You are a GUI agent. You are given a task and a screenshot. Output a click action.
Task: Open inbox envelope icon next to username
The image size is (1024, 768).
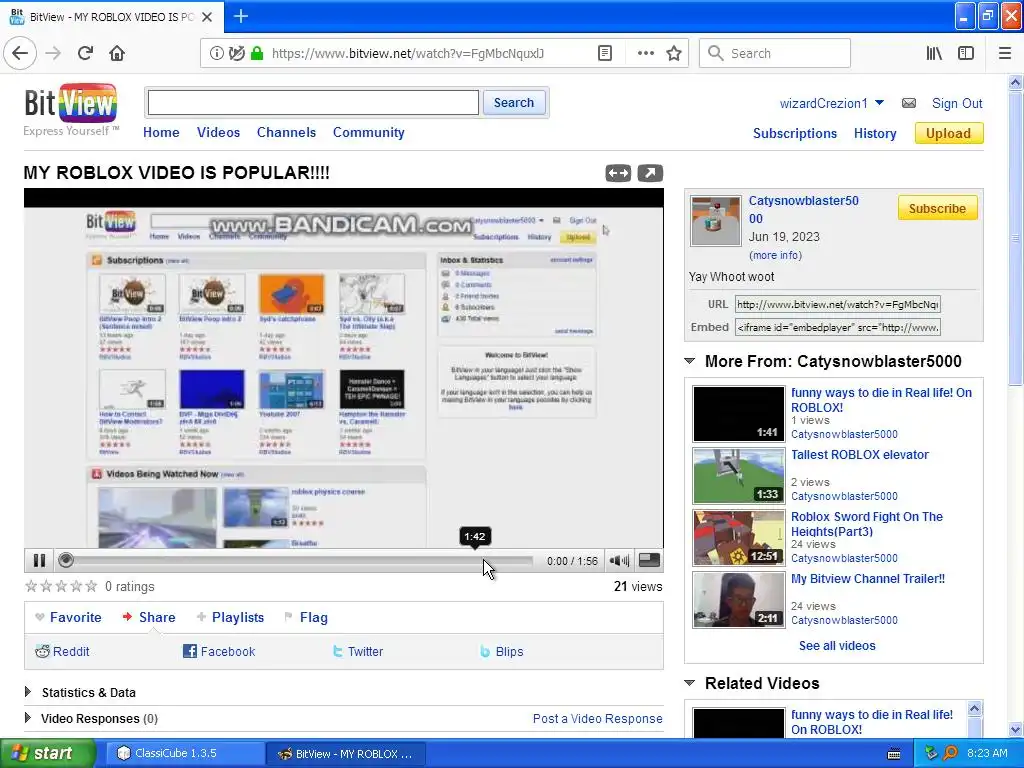[908, 103]
